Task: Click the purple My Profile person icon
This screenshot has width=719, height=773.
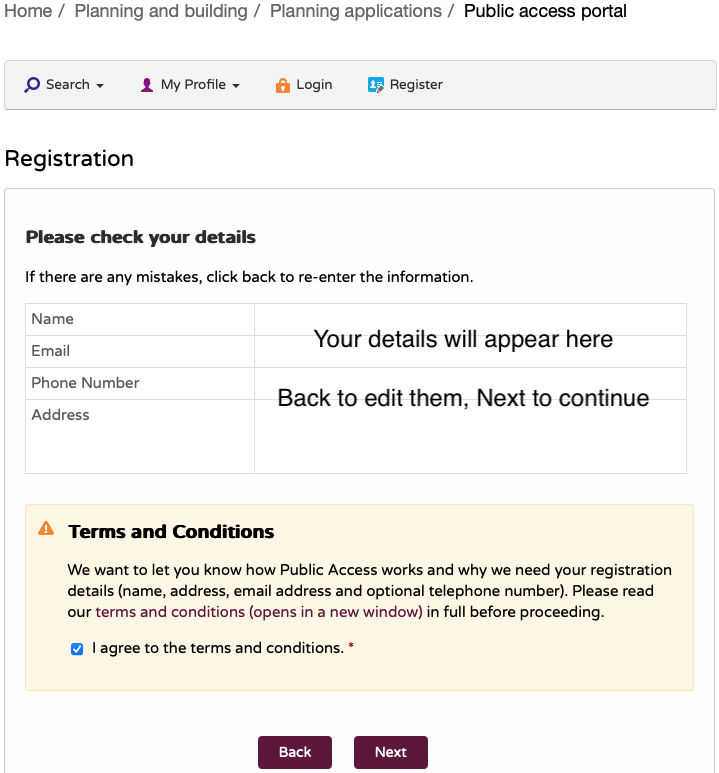Action: coord(147,85)
